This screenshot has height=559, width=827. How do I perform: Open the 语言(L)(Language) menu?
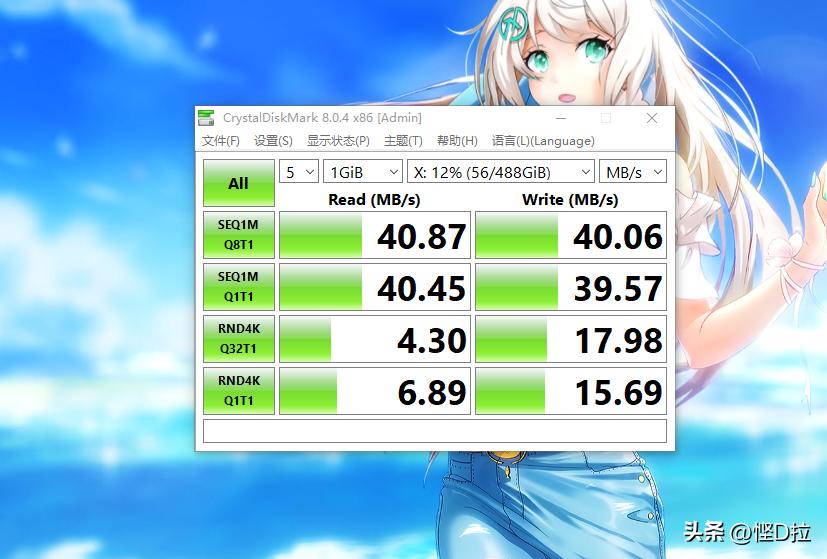543,141
